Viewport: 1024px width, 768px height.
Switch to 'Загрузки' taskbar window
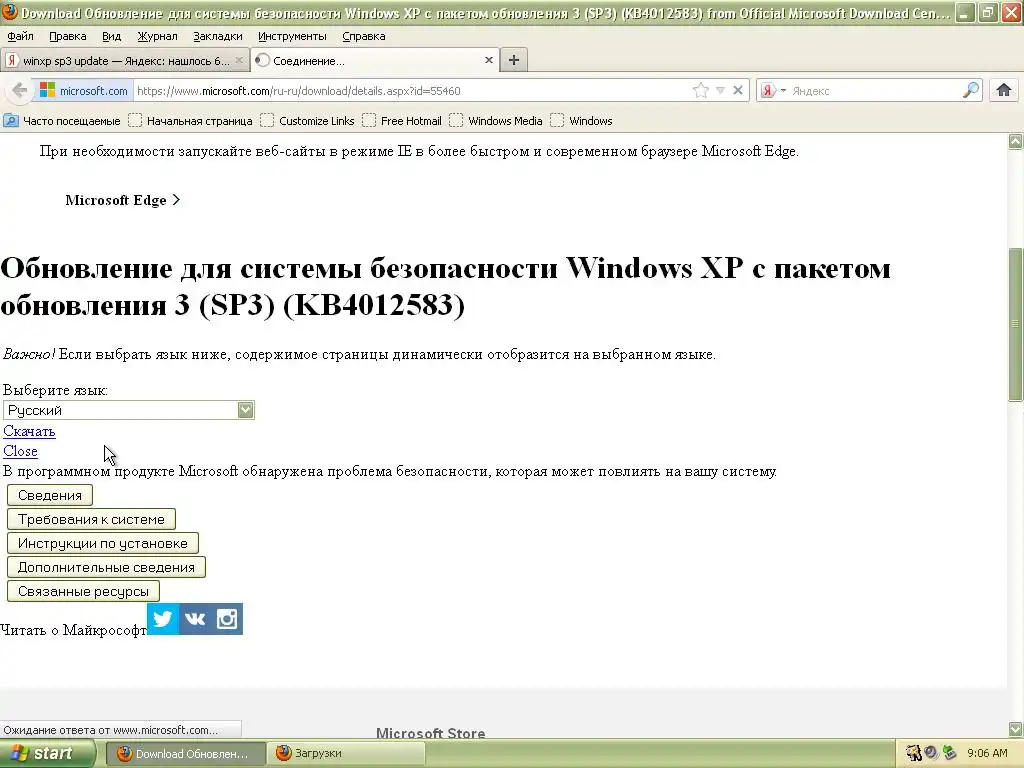(346, 753)
